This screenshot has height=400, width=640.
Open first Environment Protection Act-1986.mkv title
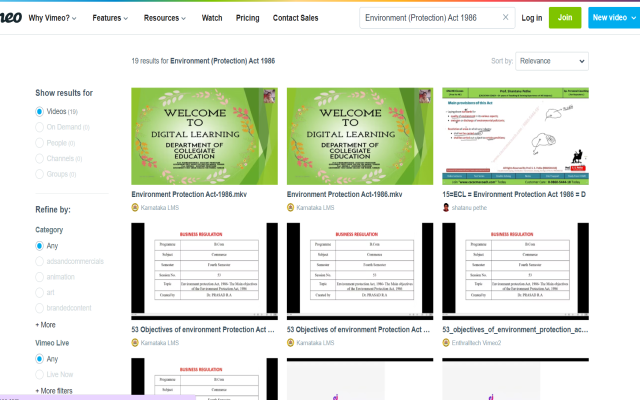(189, 194)
